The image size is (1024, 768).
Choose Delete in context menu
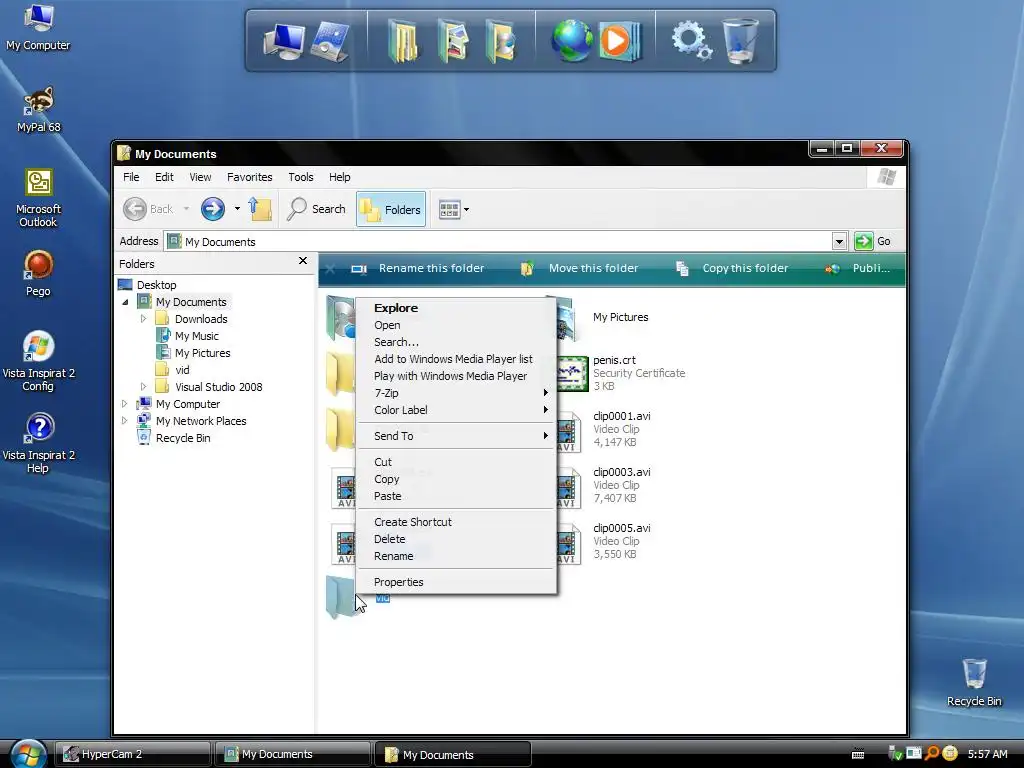(x=456, y=539)
